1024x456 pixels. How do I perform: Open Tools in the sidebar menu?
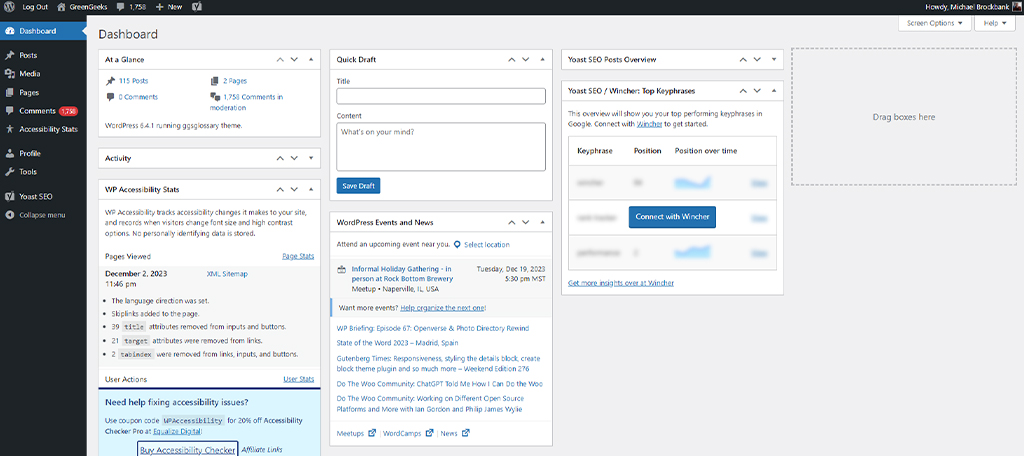click(43, 172)
